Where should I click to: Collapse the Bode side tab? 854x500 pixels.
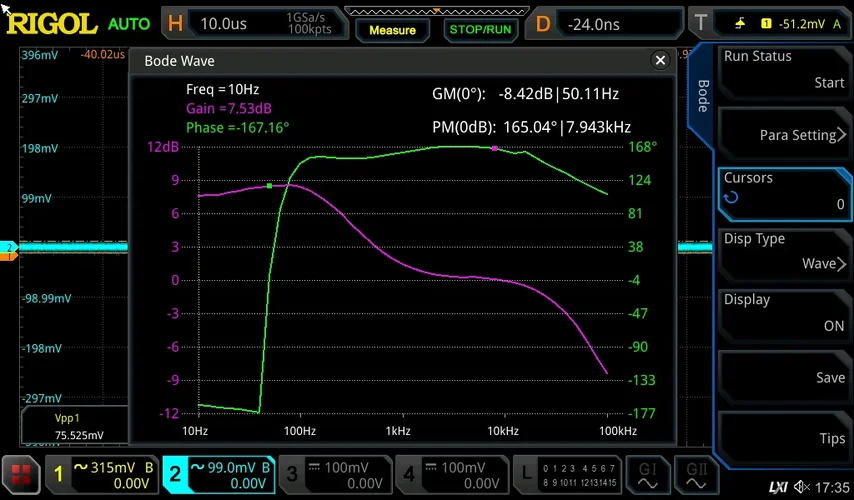(x=703, y=96)
